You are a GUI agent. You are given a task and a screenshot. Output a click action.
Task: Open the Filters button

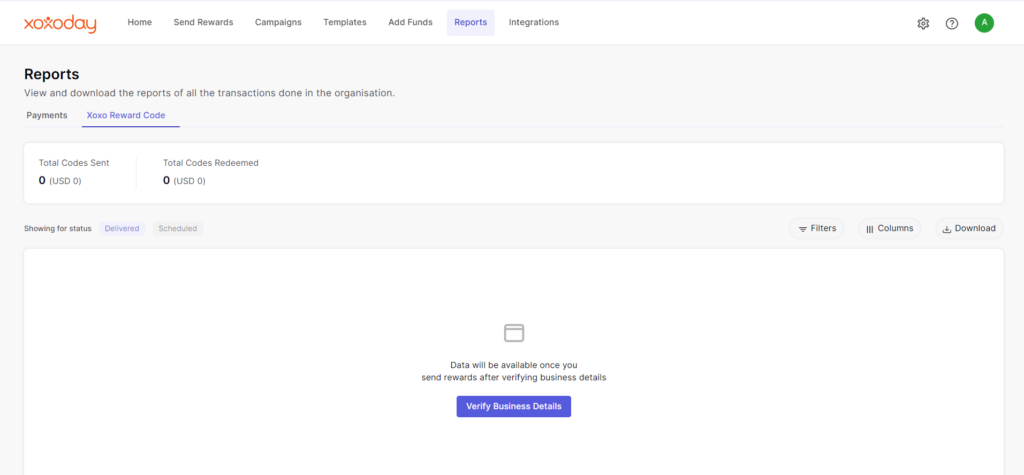(x=817, y=229)
